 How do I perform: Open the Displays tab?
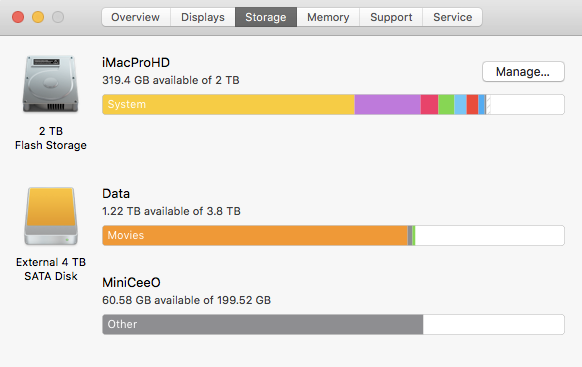203,17
